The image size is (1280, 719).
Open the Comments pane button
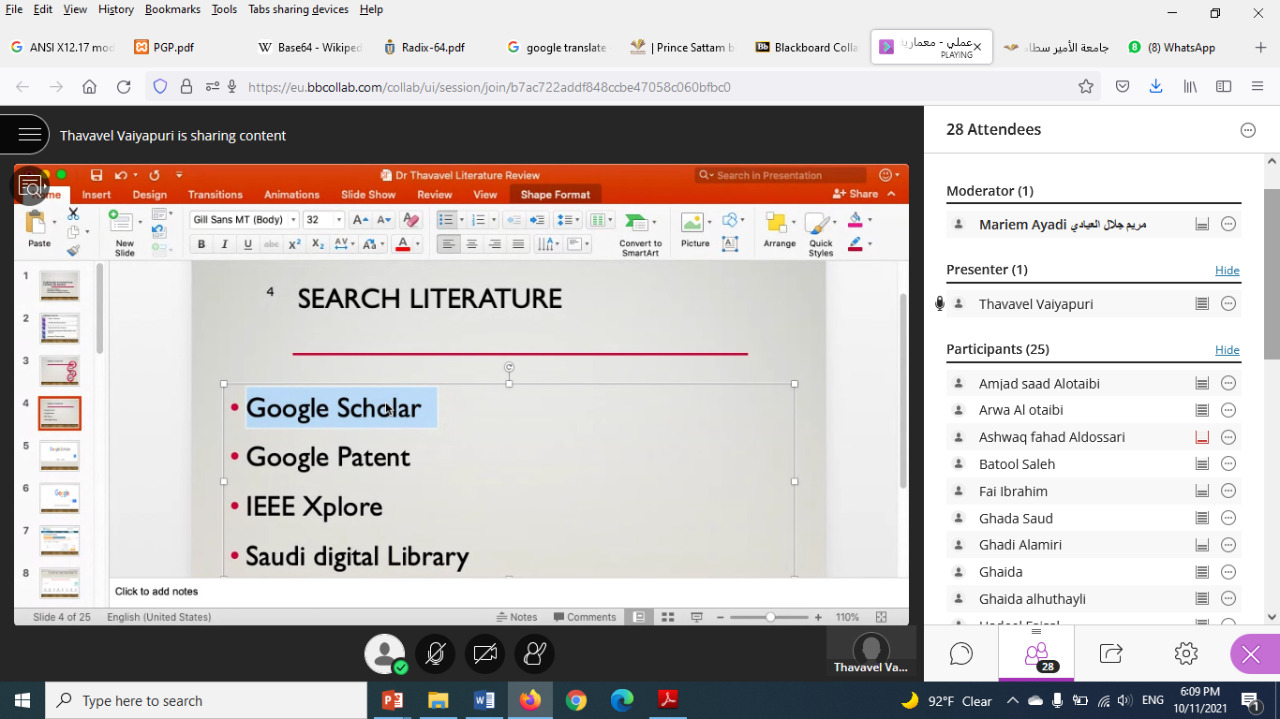pyautogui.click(x=585, y=617)
